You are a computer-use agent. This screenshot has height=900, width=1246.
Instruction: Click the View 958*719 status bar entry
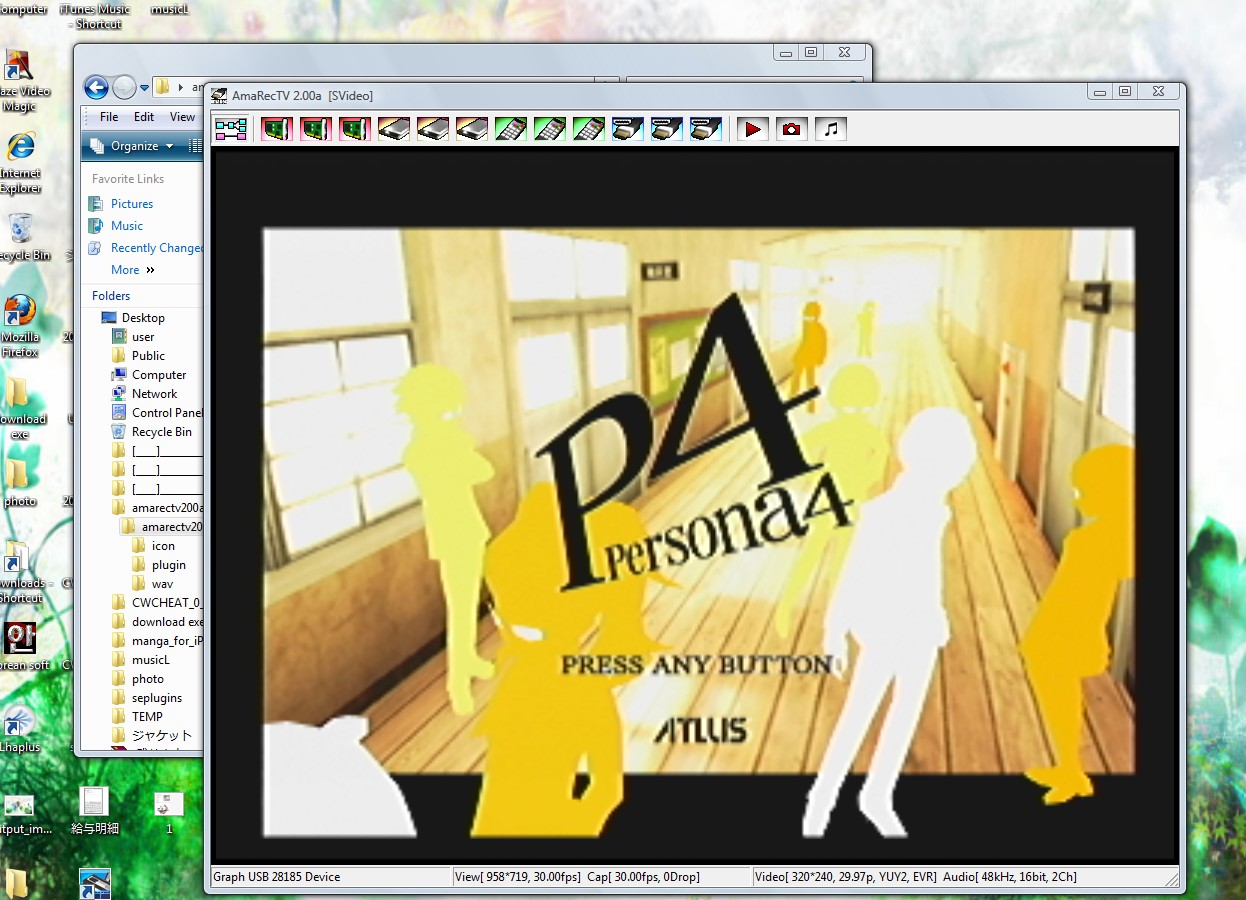click(x=518, y=877)
